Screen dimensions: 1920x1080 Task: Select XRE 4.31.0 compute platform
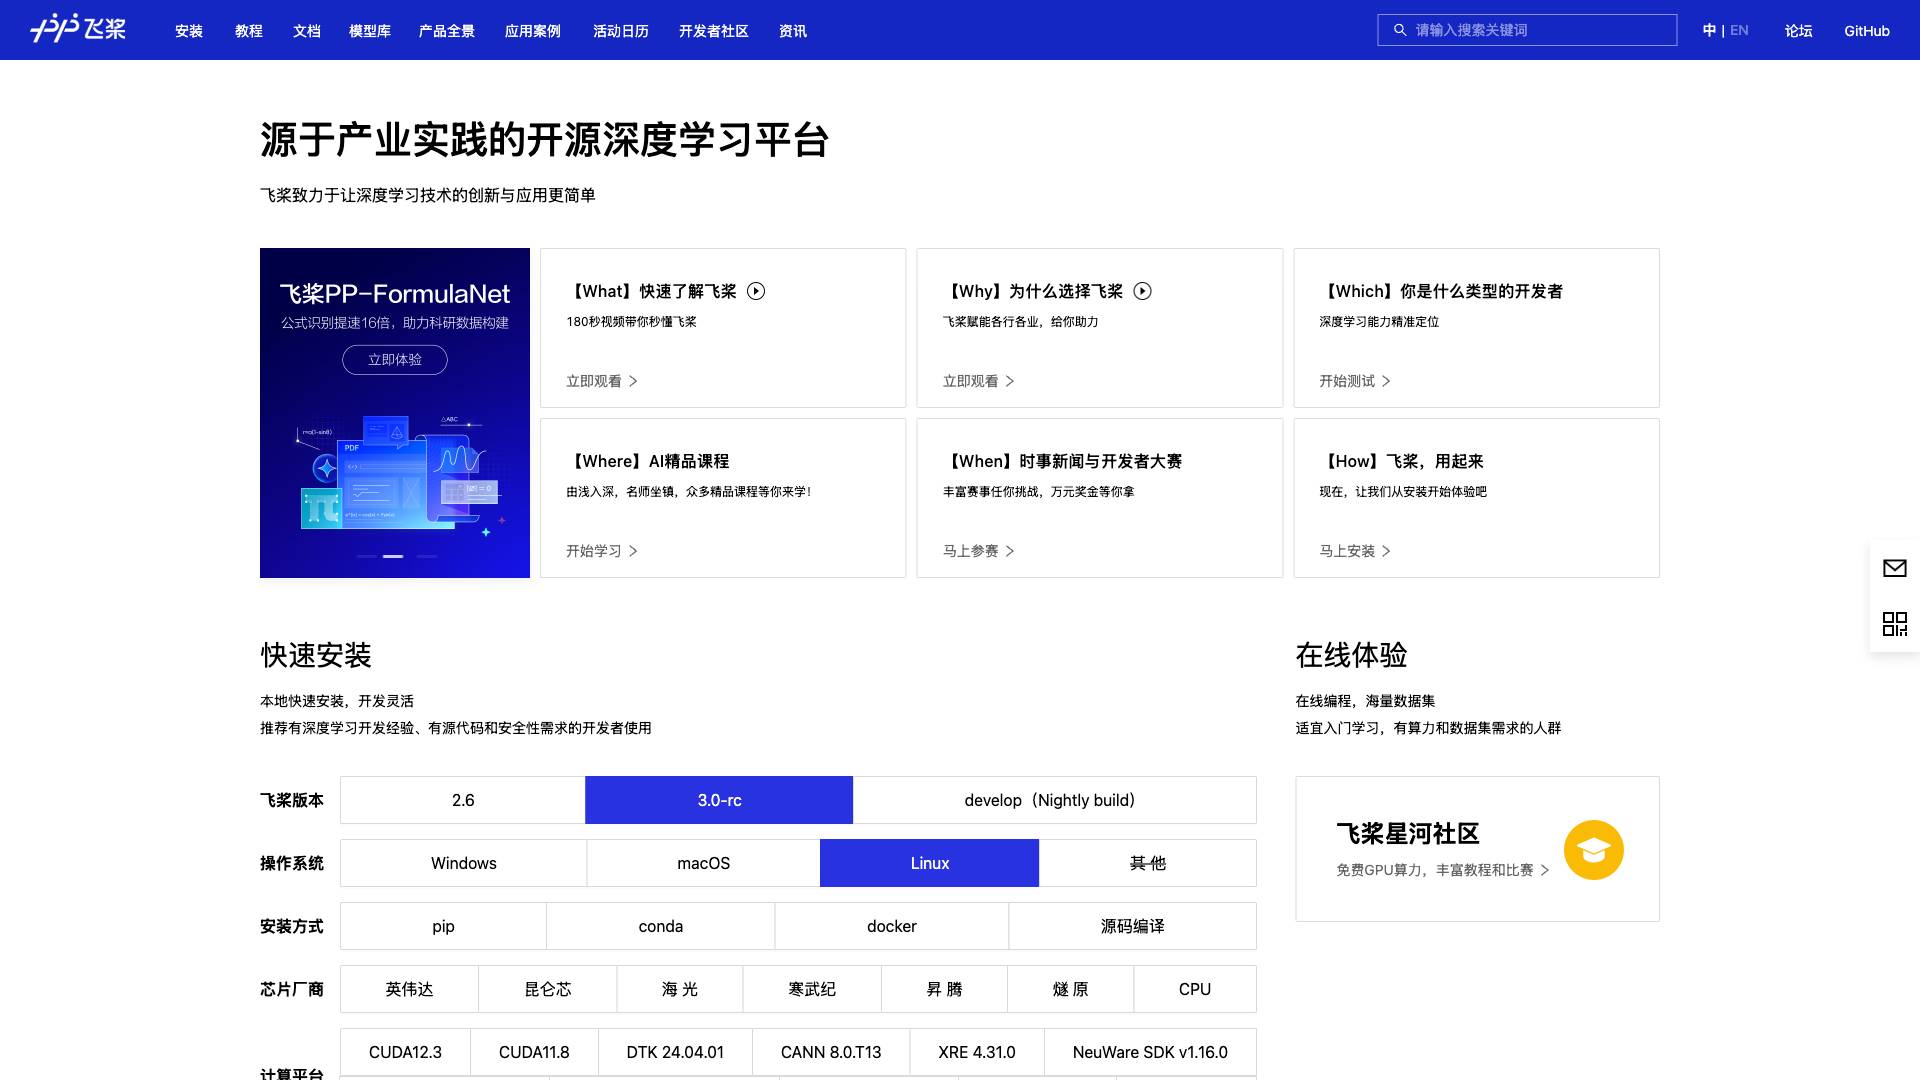pos(977,1052)
